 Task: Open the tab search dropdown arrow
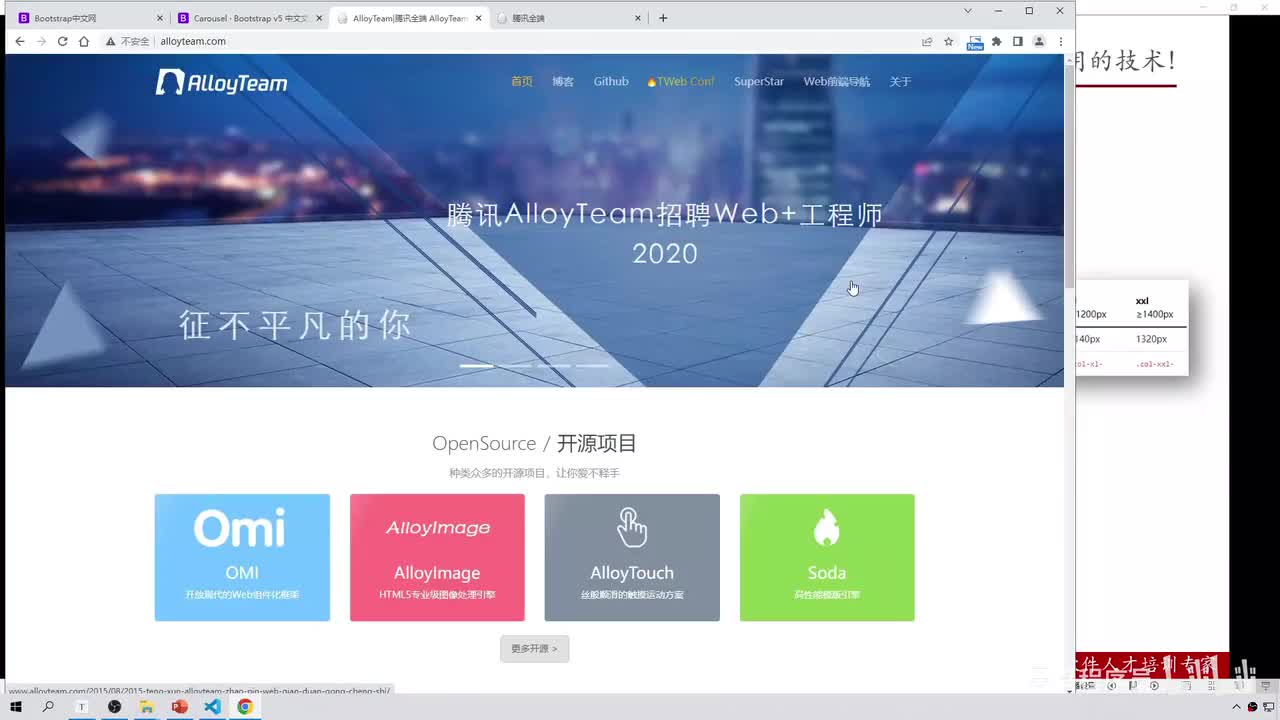coord(968,10)
